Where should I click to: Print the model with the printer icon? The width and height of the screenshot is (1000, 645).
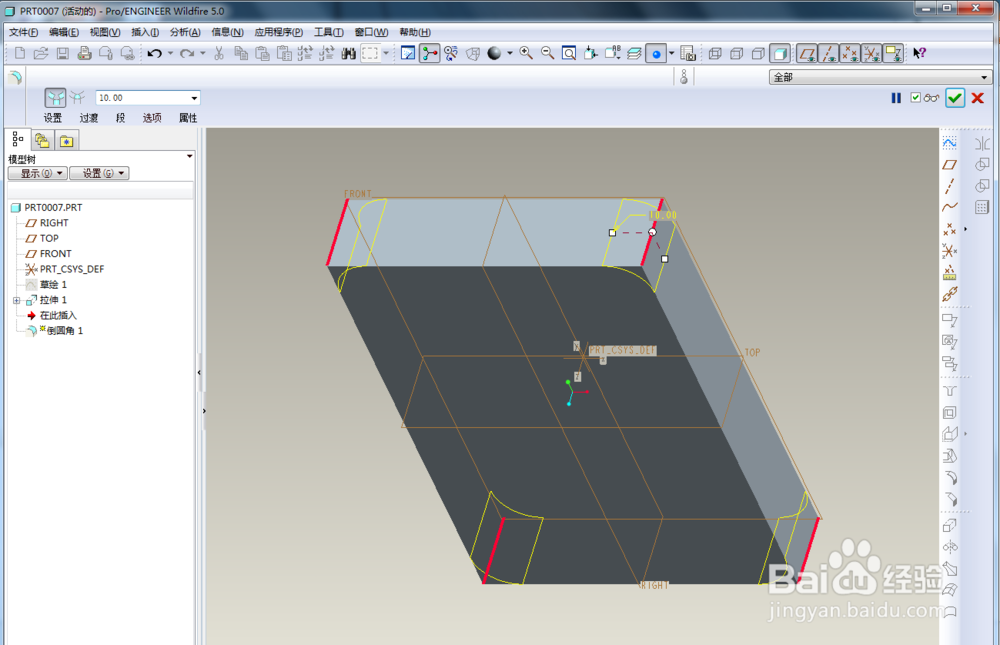point(84,54)
